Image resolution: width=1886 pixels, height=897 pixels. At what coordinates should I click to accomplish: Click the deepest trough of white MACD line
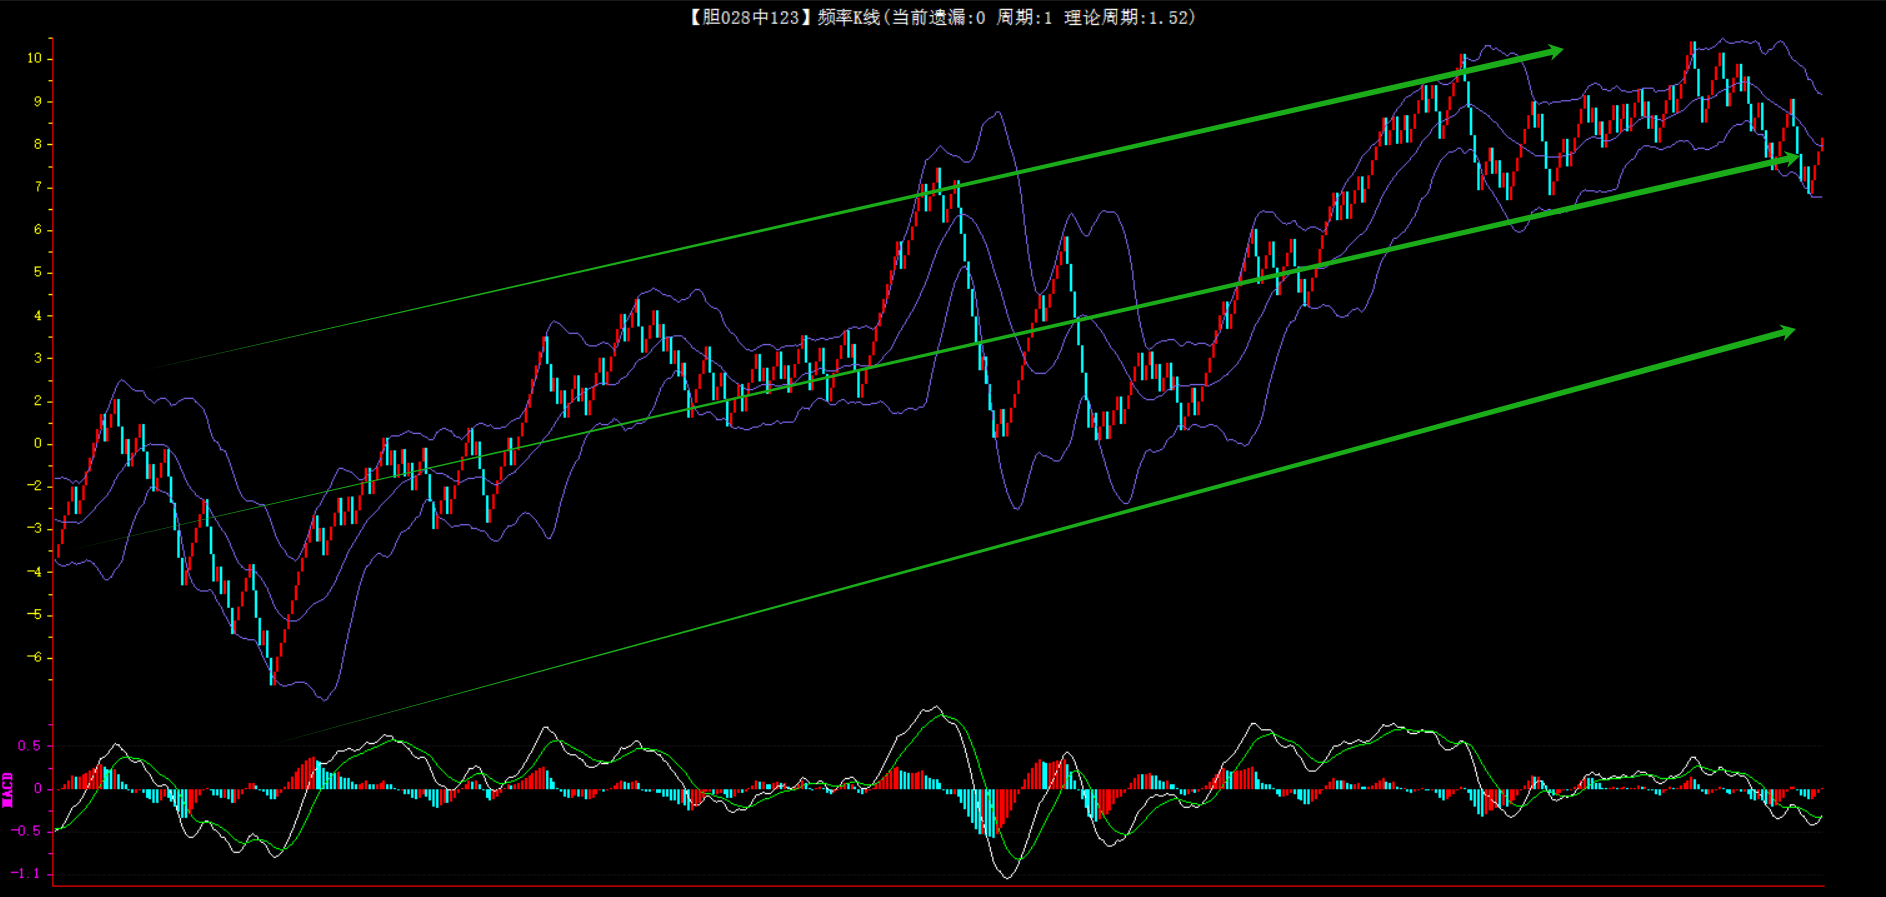pos(1005,876)
